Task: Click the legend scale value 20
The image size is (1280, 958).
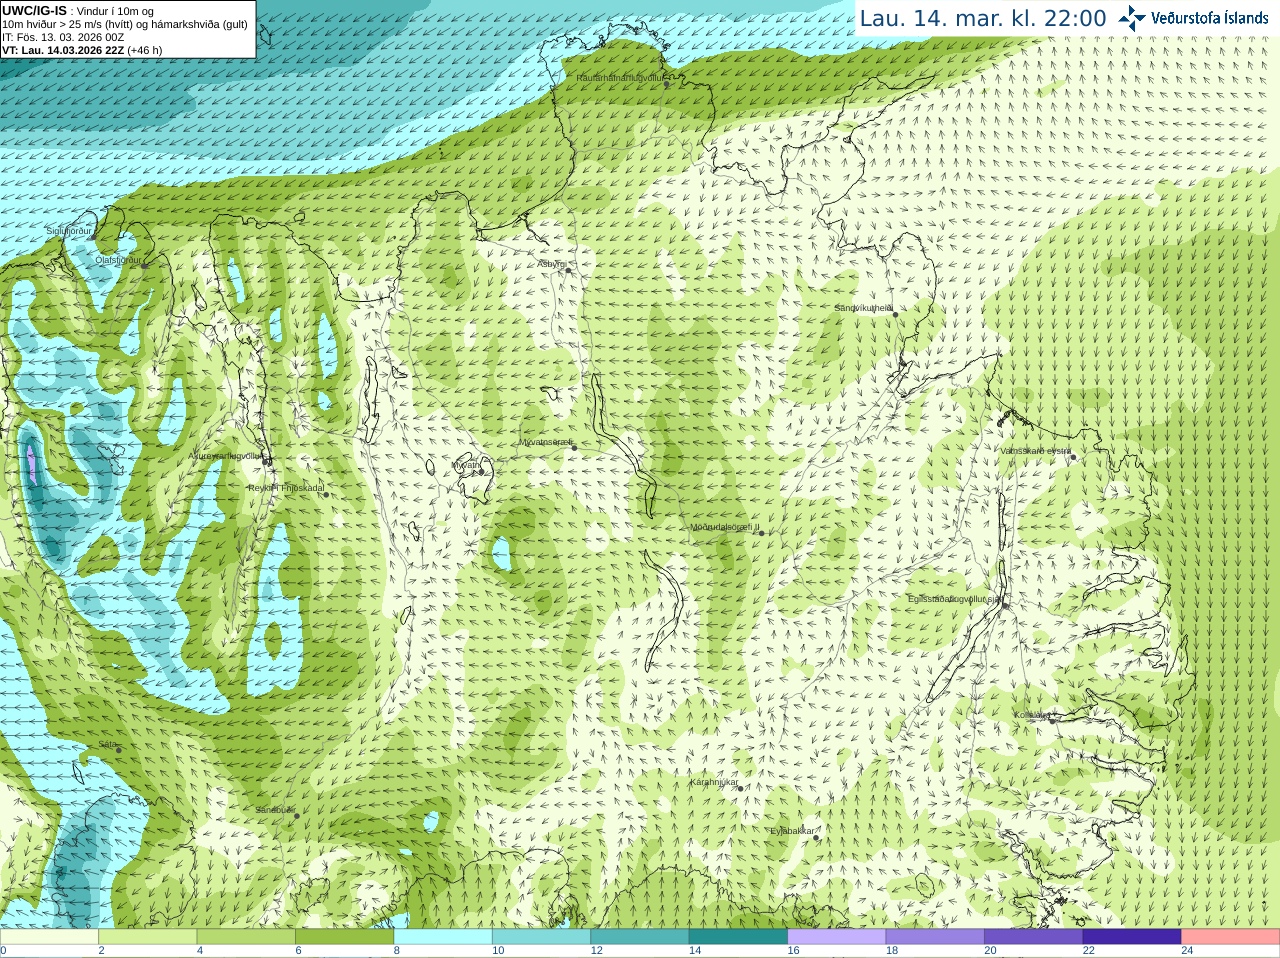Action: tap(990, 951)
